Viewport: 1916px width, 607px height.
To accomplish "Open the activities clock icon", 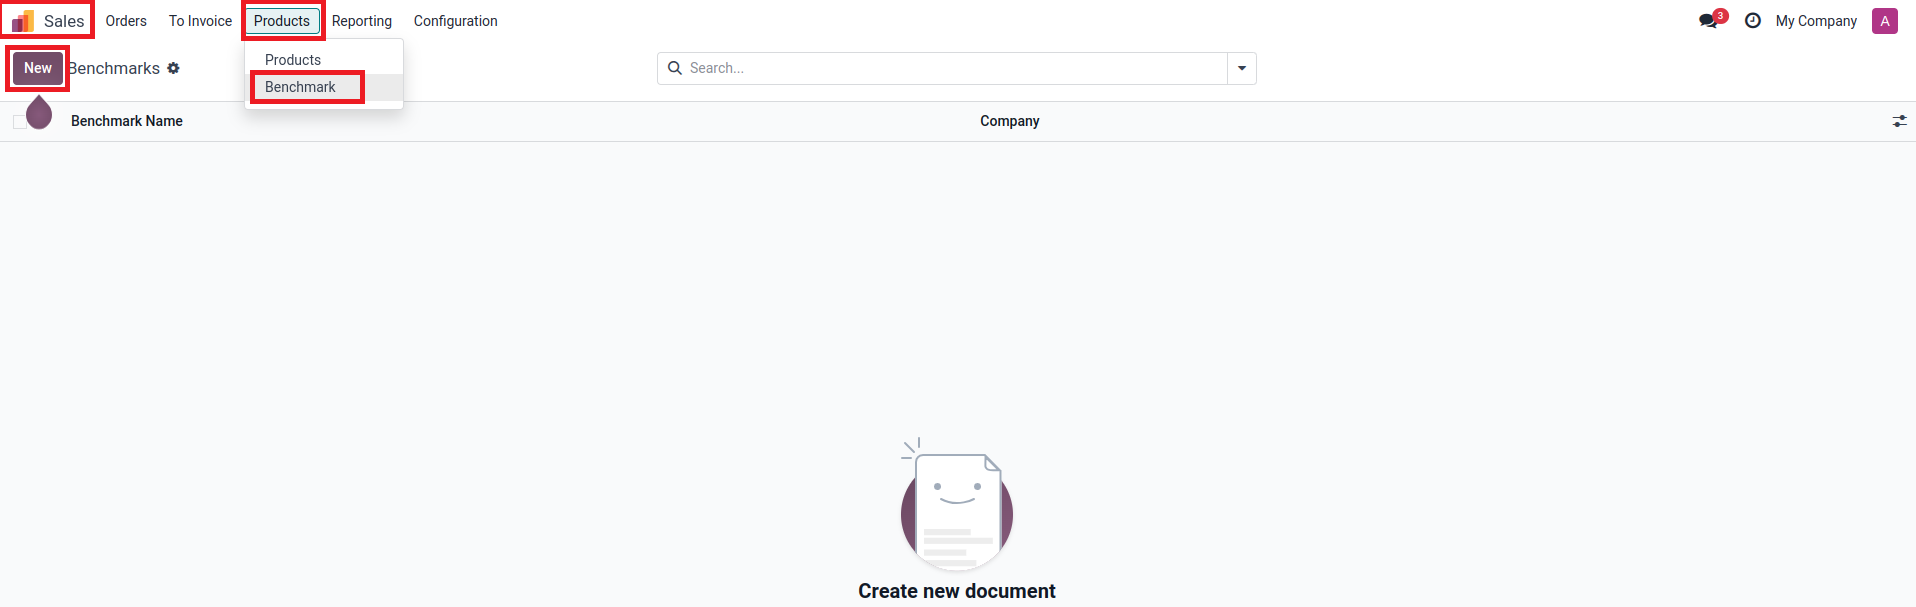I will pos(1753,21).
